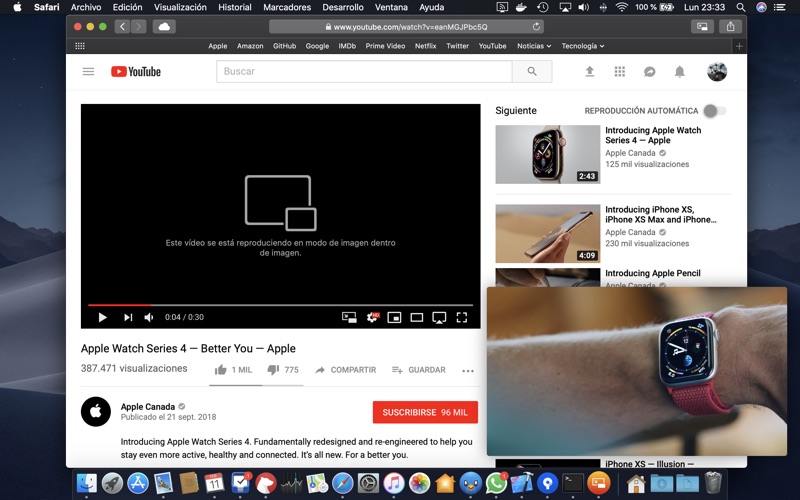The image size is (800, 500).
Task: Click the upload video icon
Action: click(x=589, y=71)
